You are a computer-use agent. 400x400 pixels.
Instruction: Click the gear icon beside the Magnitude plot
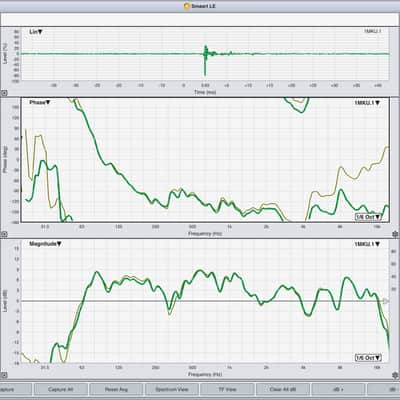pos(395,375)
